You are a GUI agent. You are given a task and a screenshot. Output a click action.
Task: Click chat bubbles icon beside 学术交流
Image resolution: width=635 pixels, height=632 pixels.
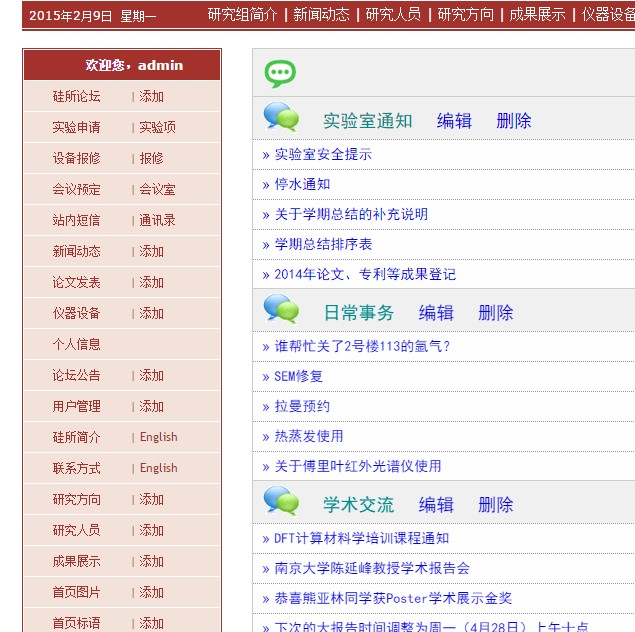tap(281, 501)
